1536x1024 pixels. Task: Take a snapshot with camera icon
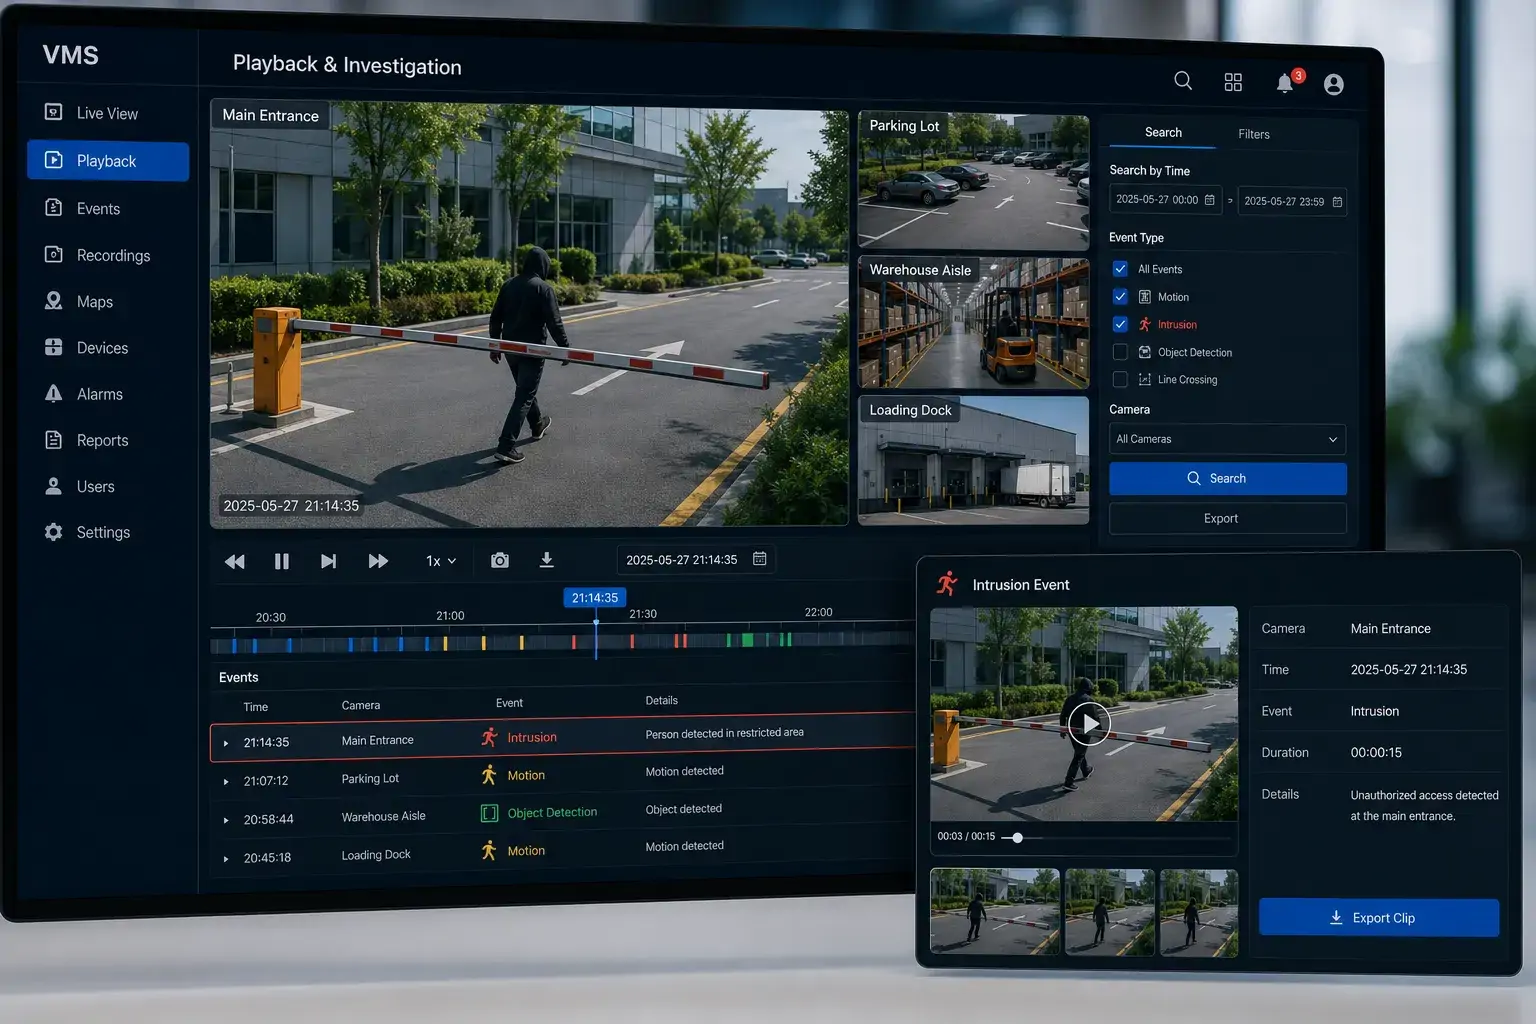(500, 560)
